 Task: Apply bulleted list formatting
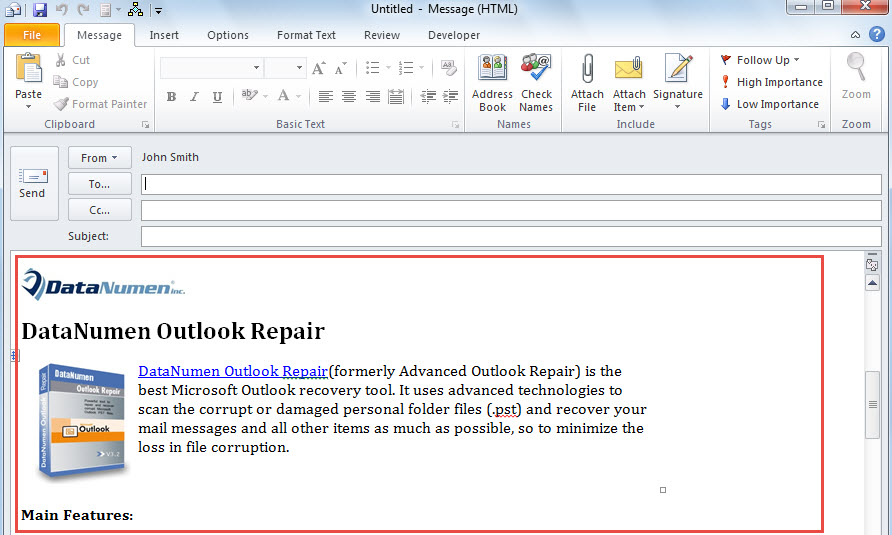click(373, 68)
